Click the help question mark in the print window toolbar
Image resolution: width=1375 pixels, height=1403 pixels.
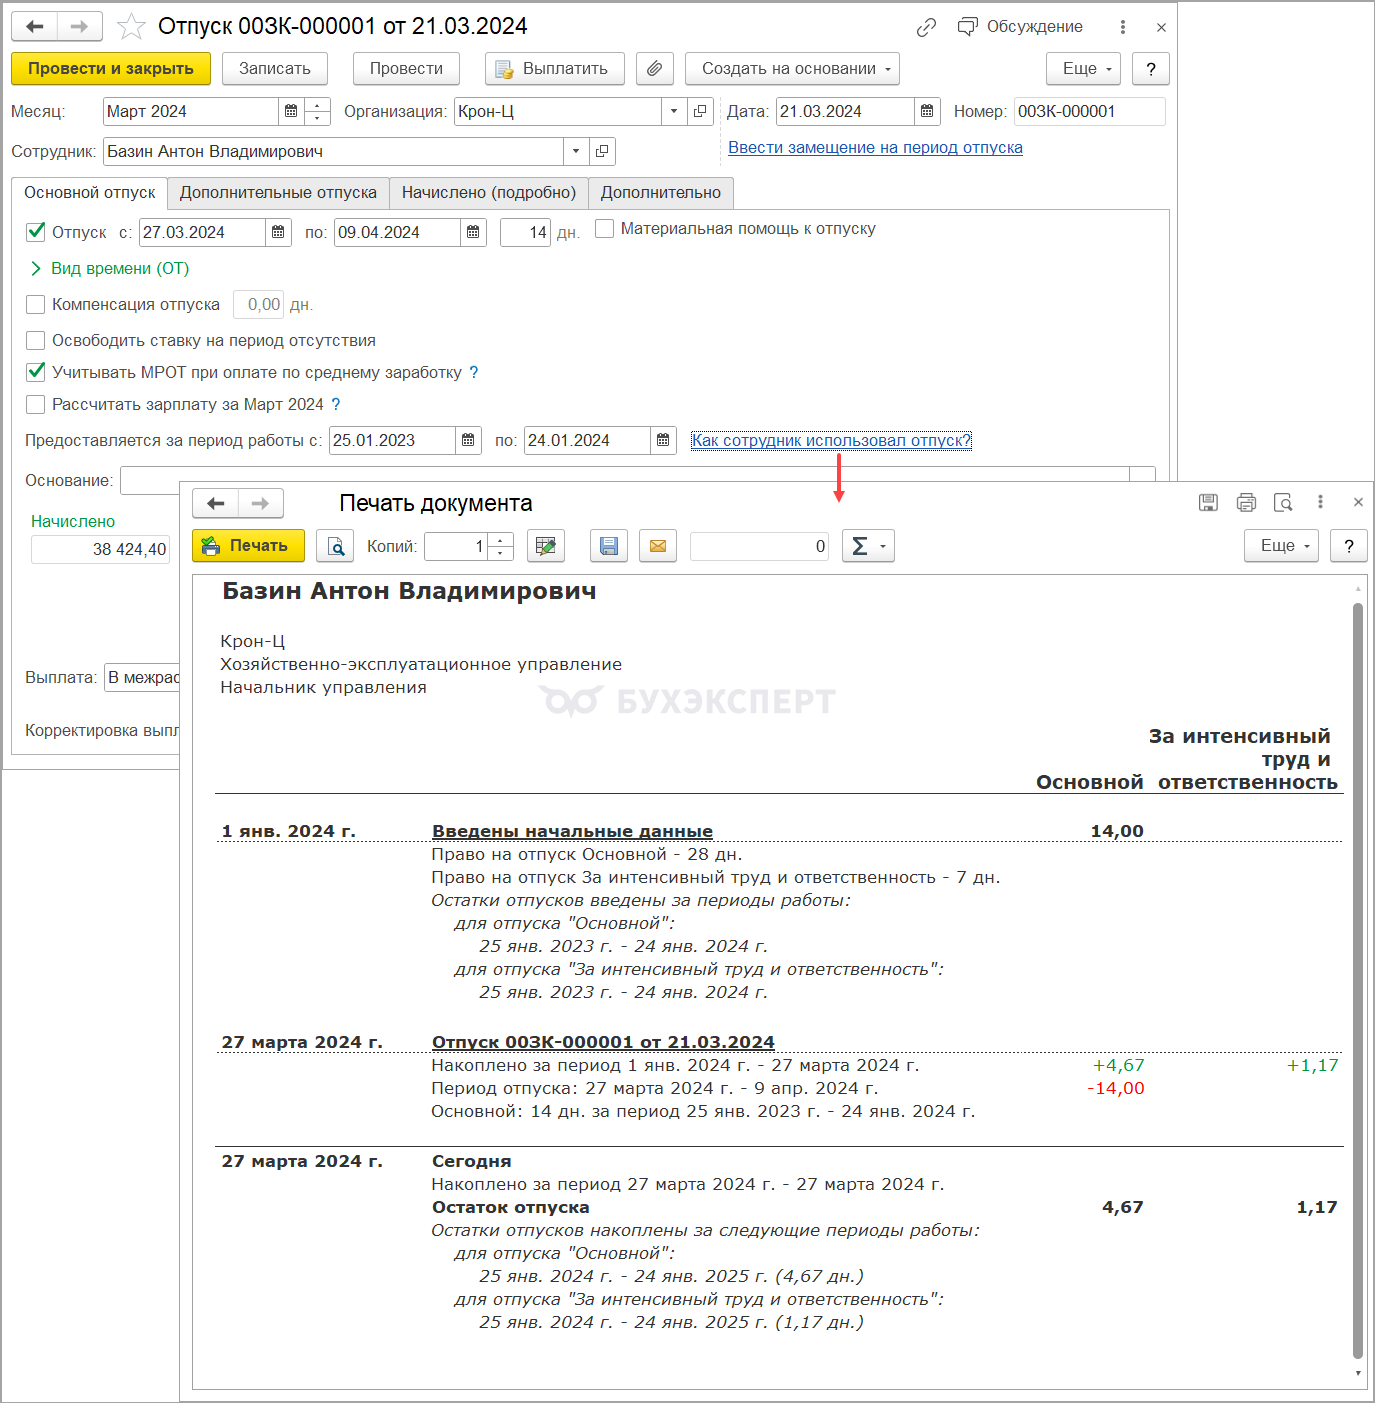(1349, 546)
